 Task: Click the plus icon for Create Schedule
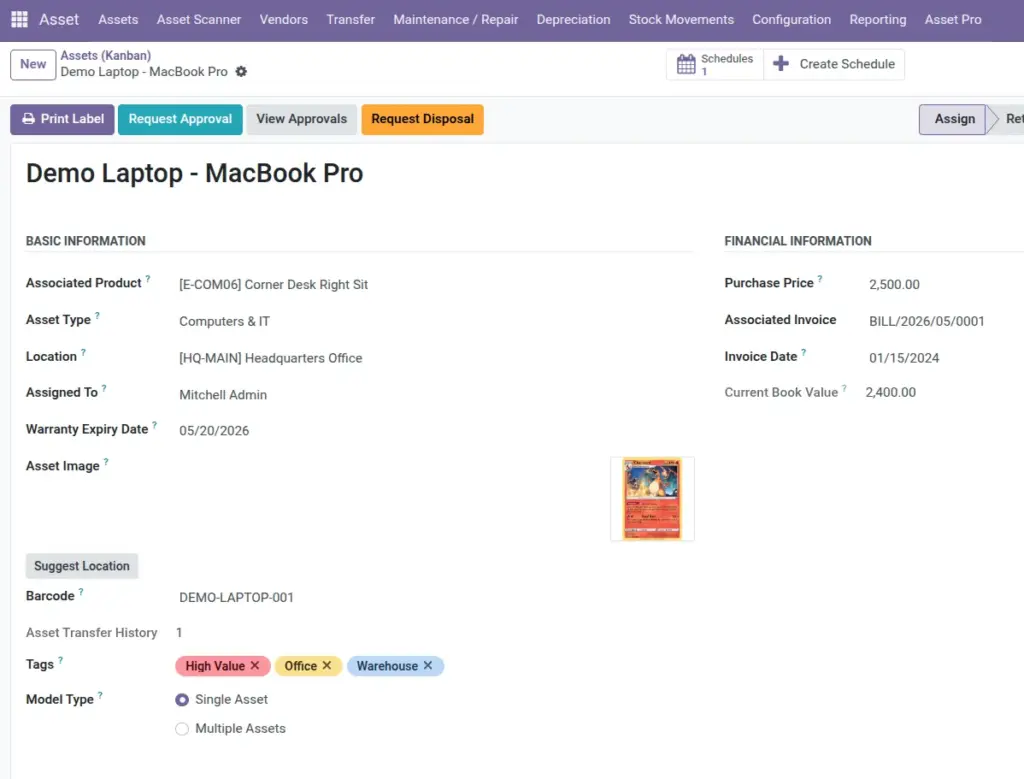pos(780,63)
